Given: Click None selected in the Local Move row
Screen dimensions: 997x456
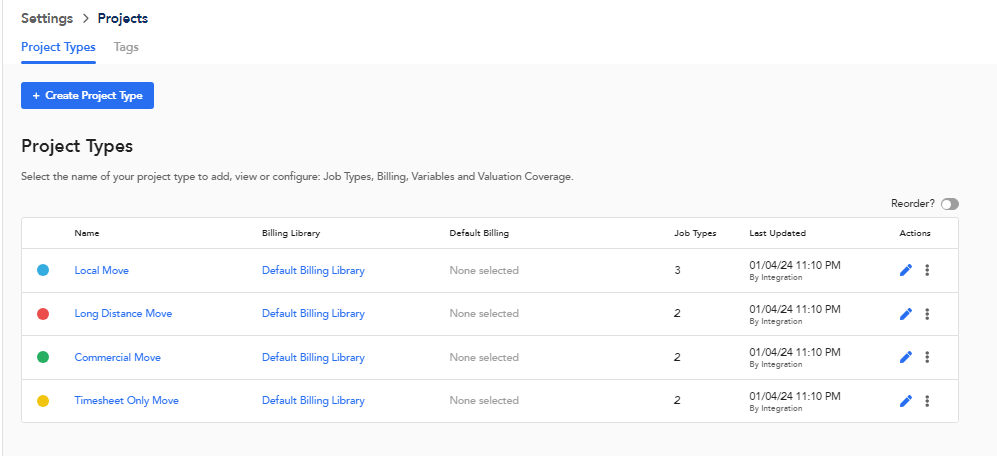Looking at the screenshot, I should (484, 270).
